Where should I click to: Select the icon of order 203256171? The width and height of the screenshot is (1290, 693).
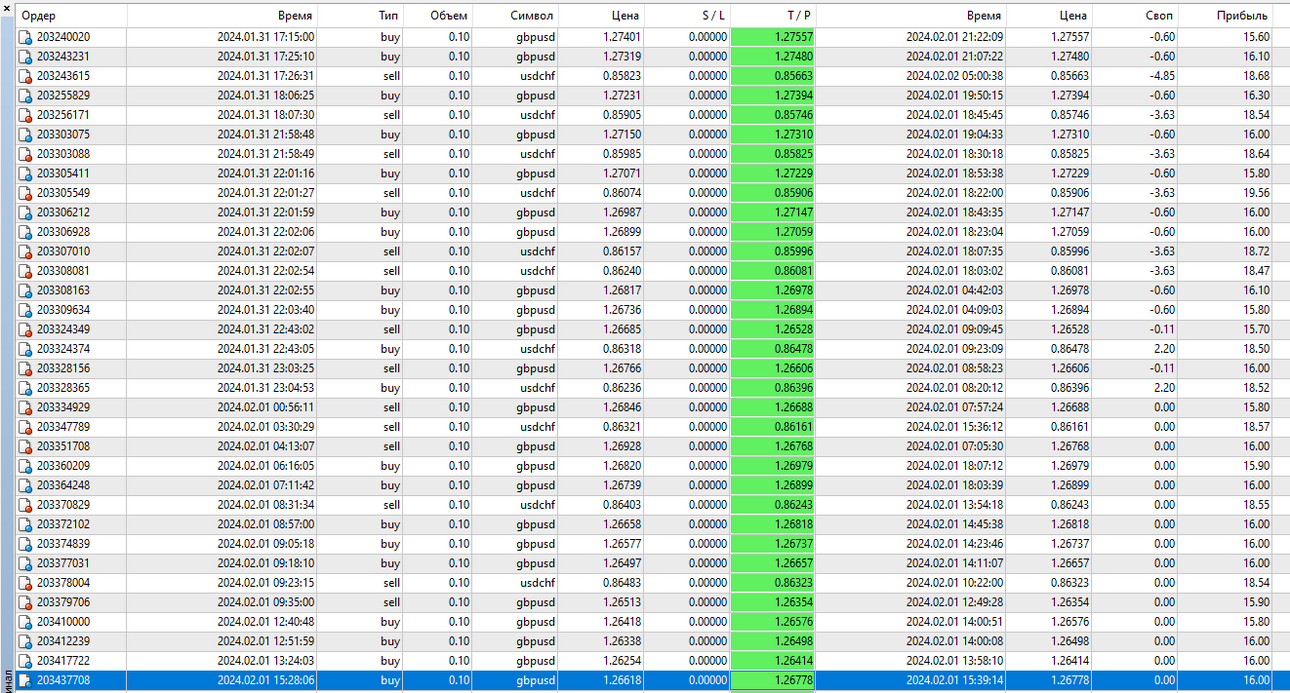point(26,115)
